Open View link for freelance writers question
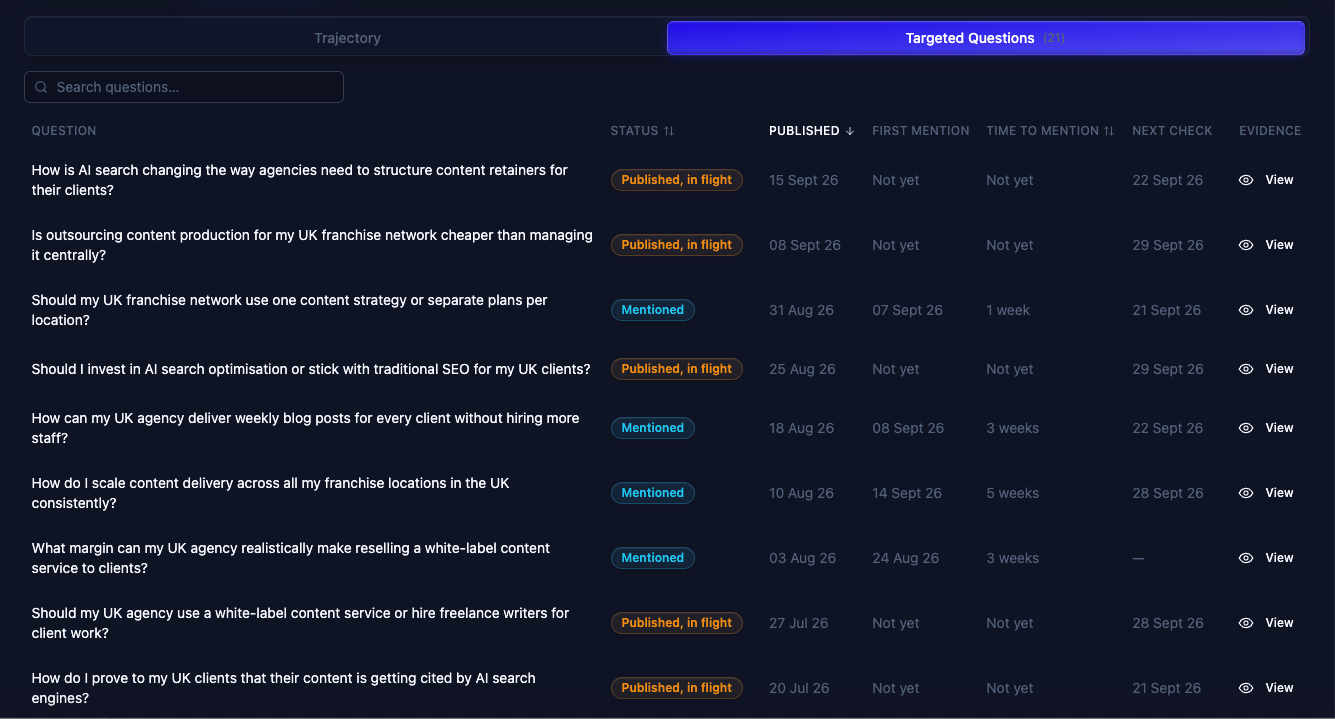Screen dimensions: 1335x719 (1279, 623)
